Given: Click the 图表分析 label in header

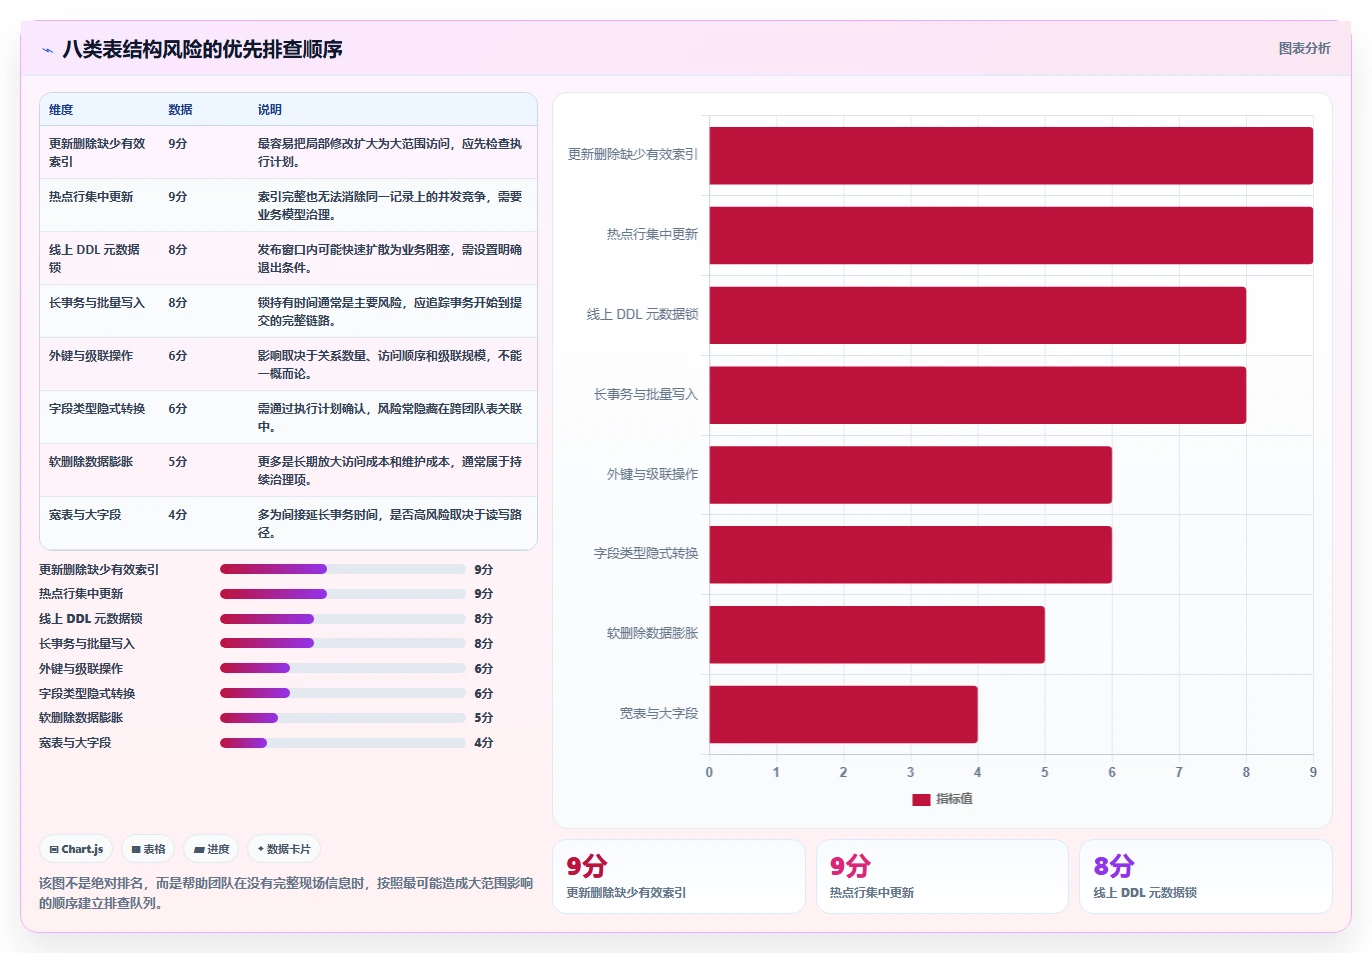Looking at the screenshot, I should [x=1304, y=48].
